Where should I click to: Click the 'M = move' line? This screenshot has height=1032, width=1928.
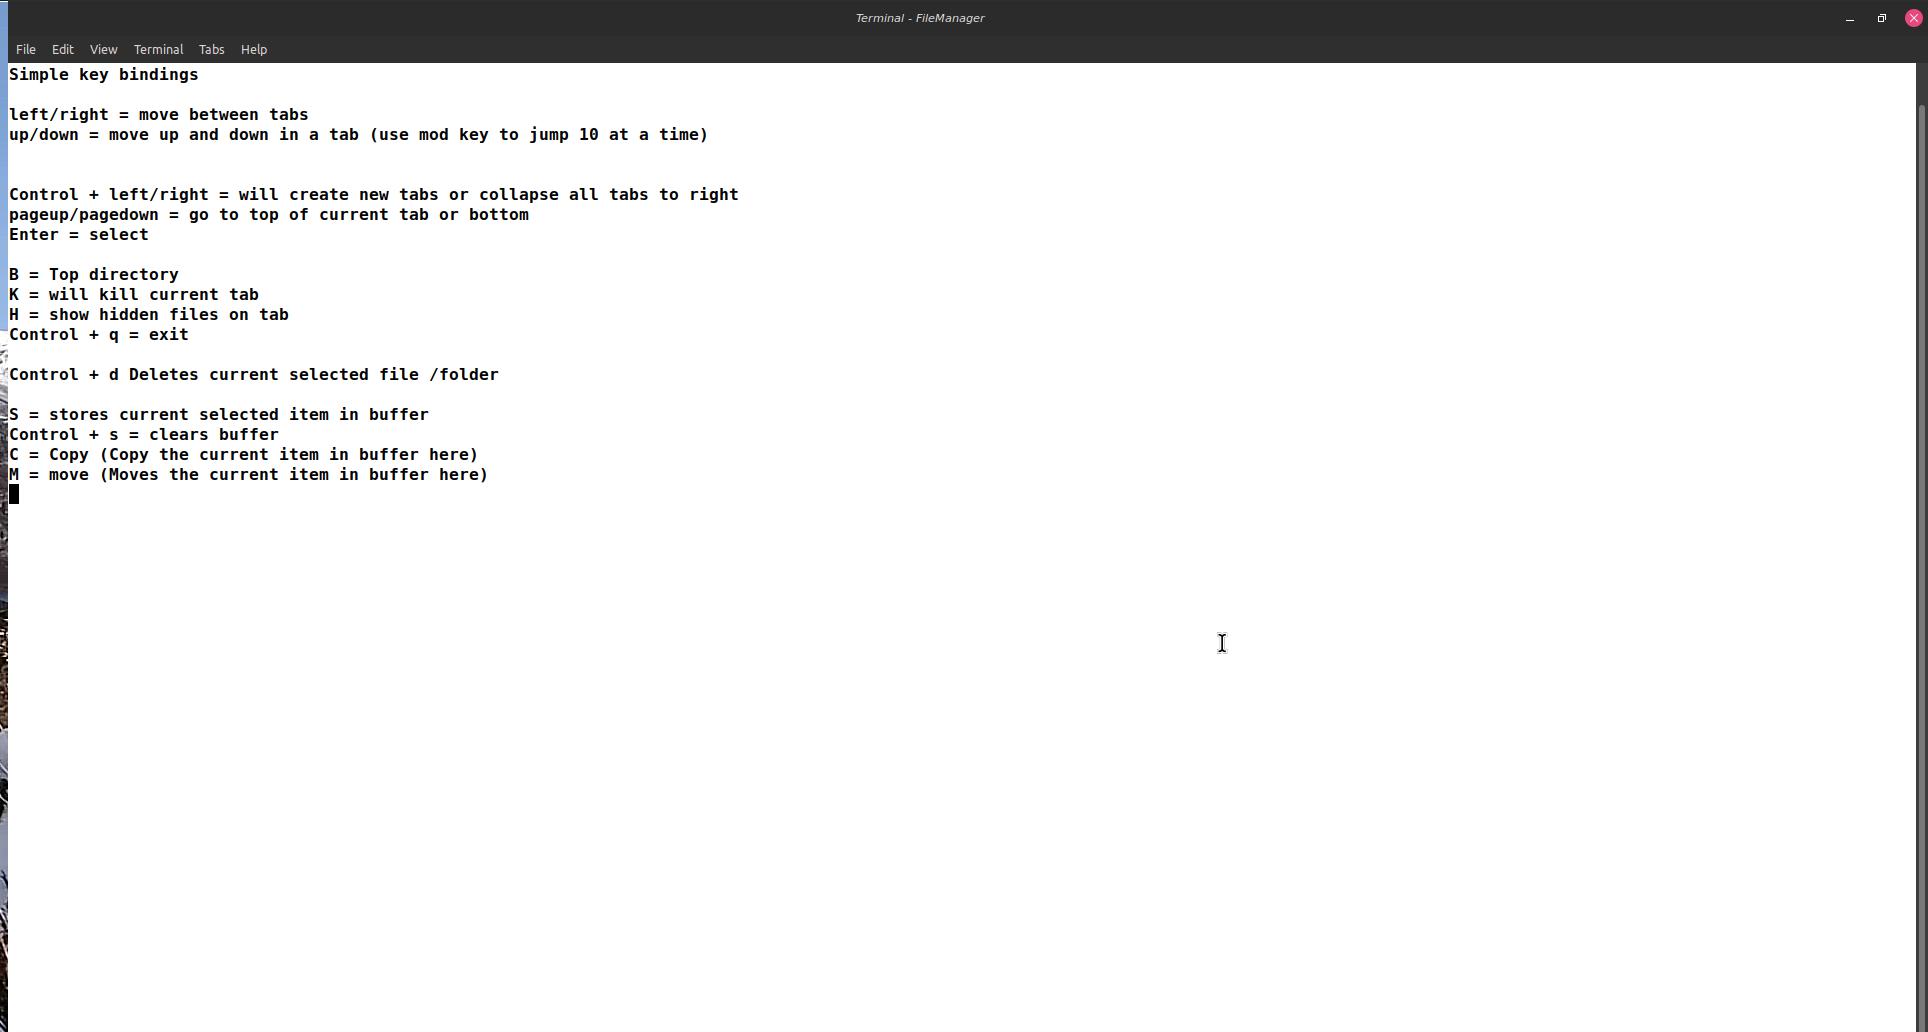pos(249,475)
